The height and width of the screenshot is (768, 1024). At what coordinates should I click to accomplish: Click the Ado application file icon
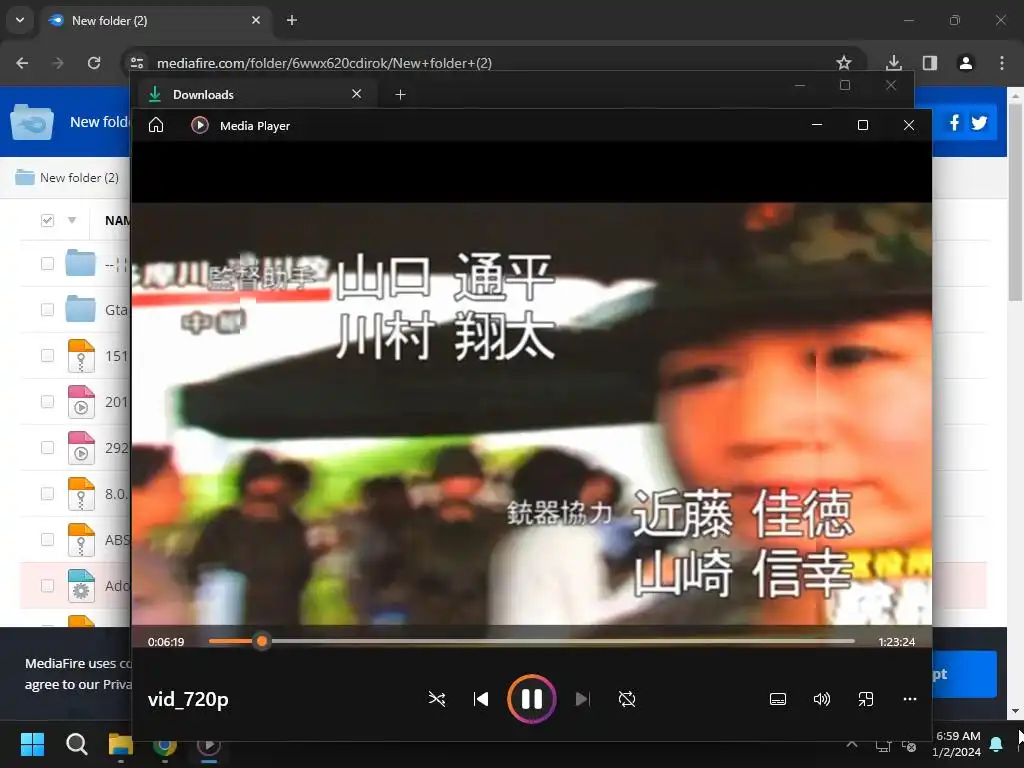81,585
